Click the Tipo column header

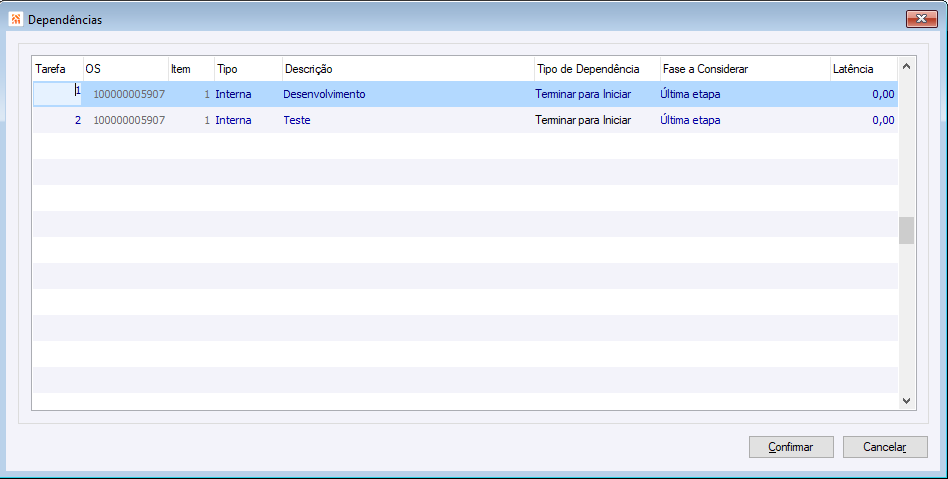[248, 69]
